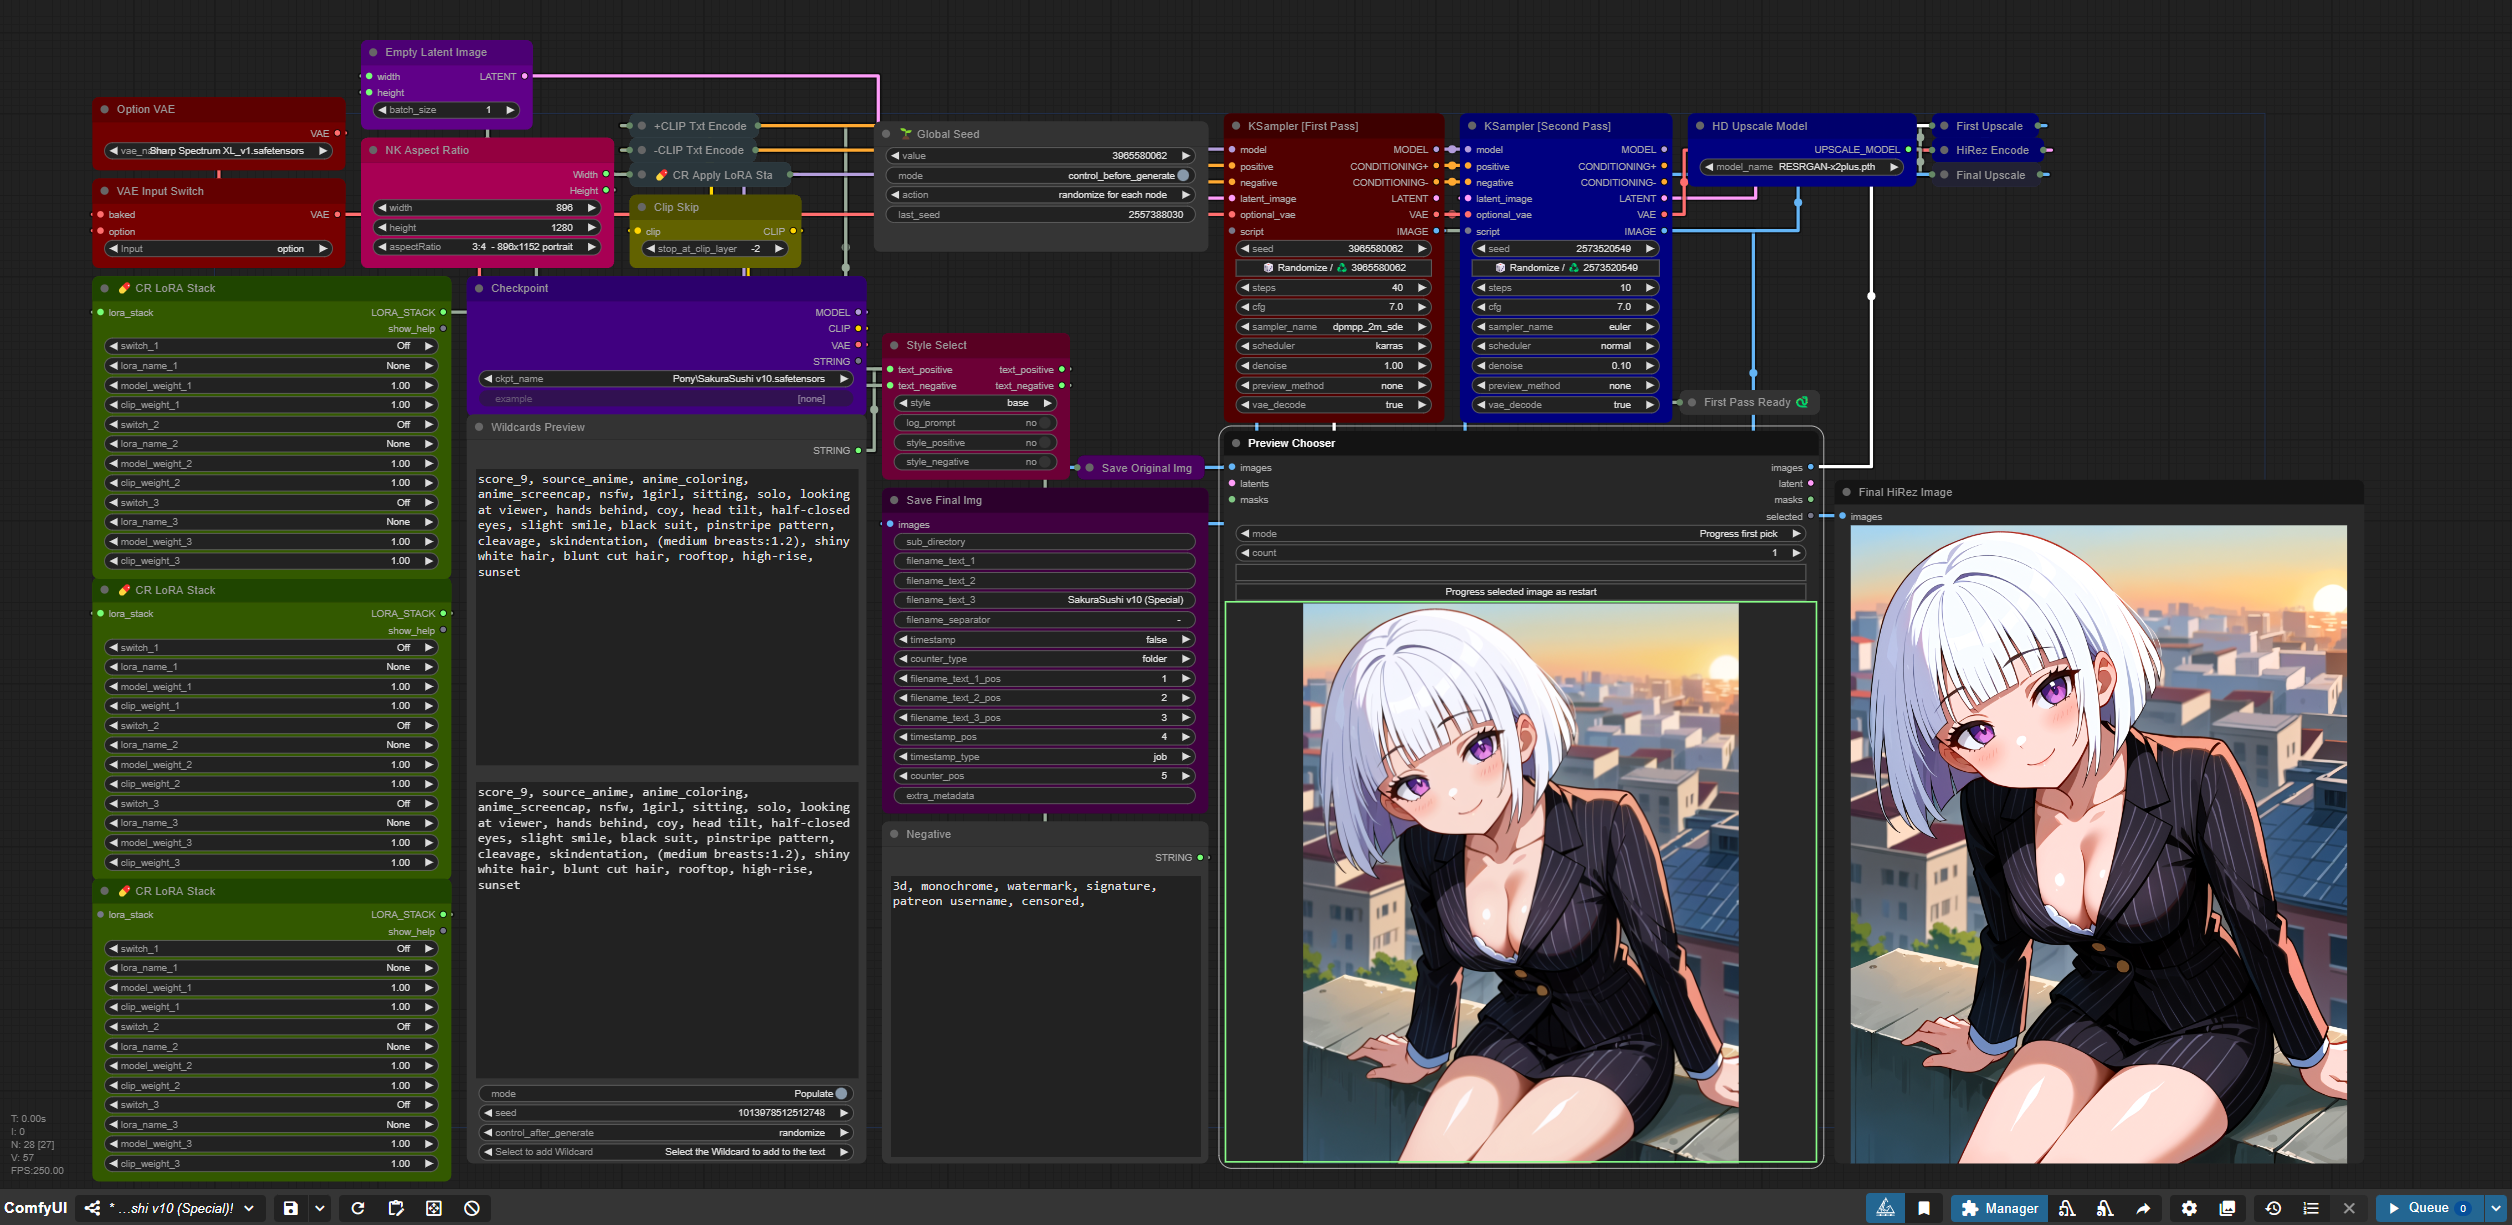Open the Queue options dropdown arrow
Viewport: 2512px width, 1225px height.
pyautogui.click(x=2496, y=1208)
